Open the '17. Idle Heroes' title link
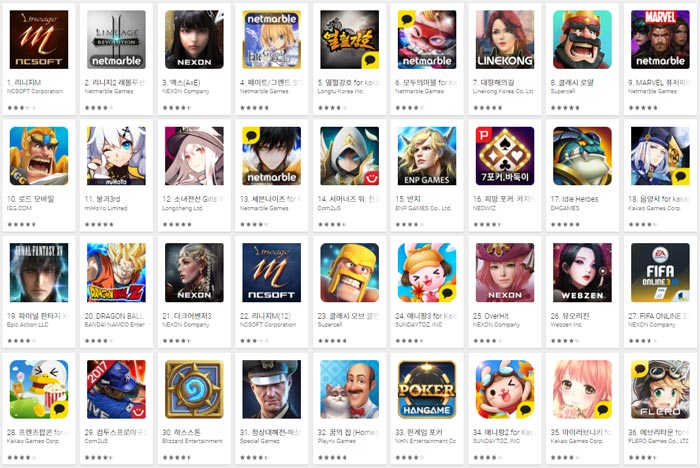700x468 pixels. pyautogui.click(x=574, y=199)
